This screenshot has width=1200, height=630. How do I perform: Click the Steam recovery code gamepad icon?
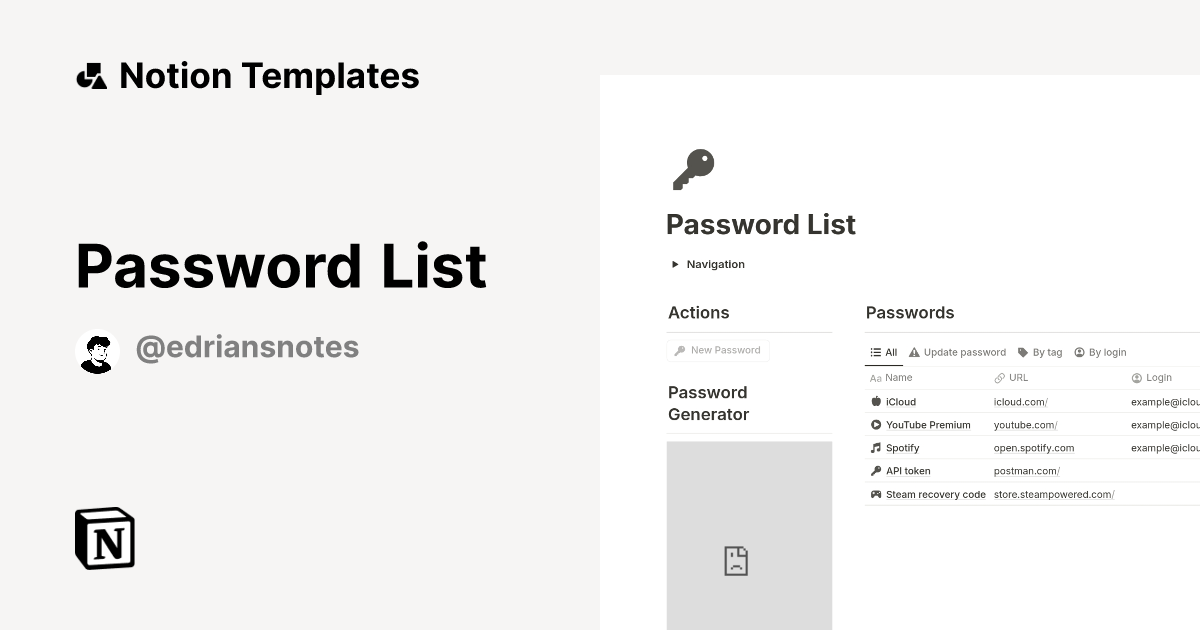[876, 494]
